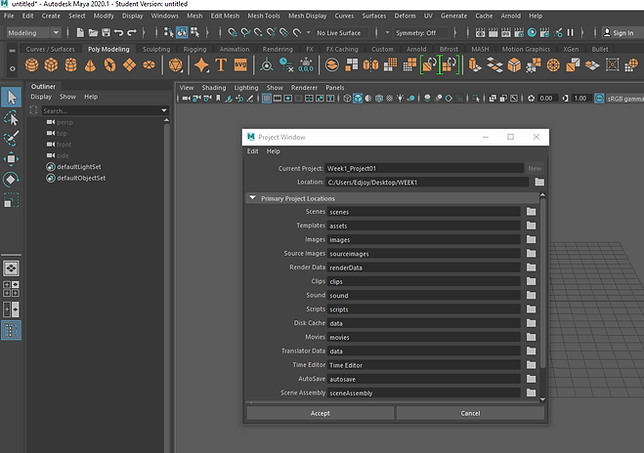Click the Project Window vertical scrollbar

[x=543, y=283]
